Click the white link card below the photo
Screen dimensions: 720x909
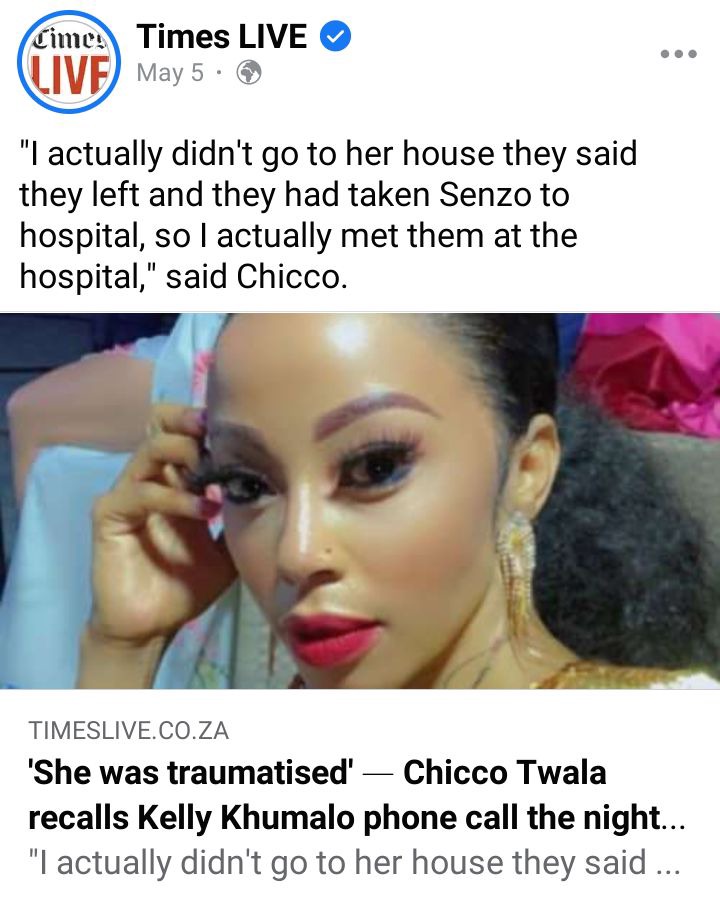[x=360, y=799]
